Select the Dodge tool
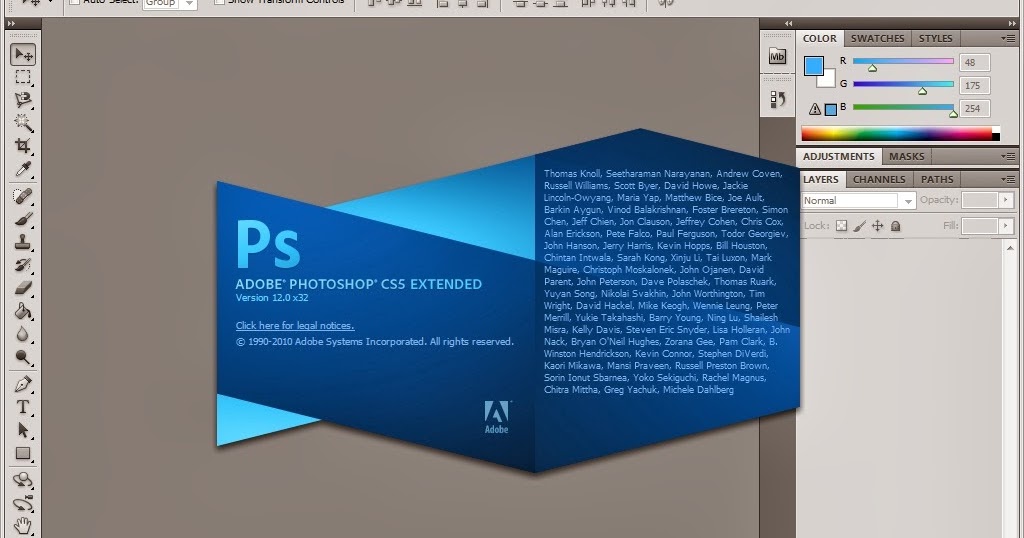Image resolution: width=1024 pixels, height=538 pixels. (23, 357)
